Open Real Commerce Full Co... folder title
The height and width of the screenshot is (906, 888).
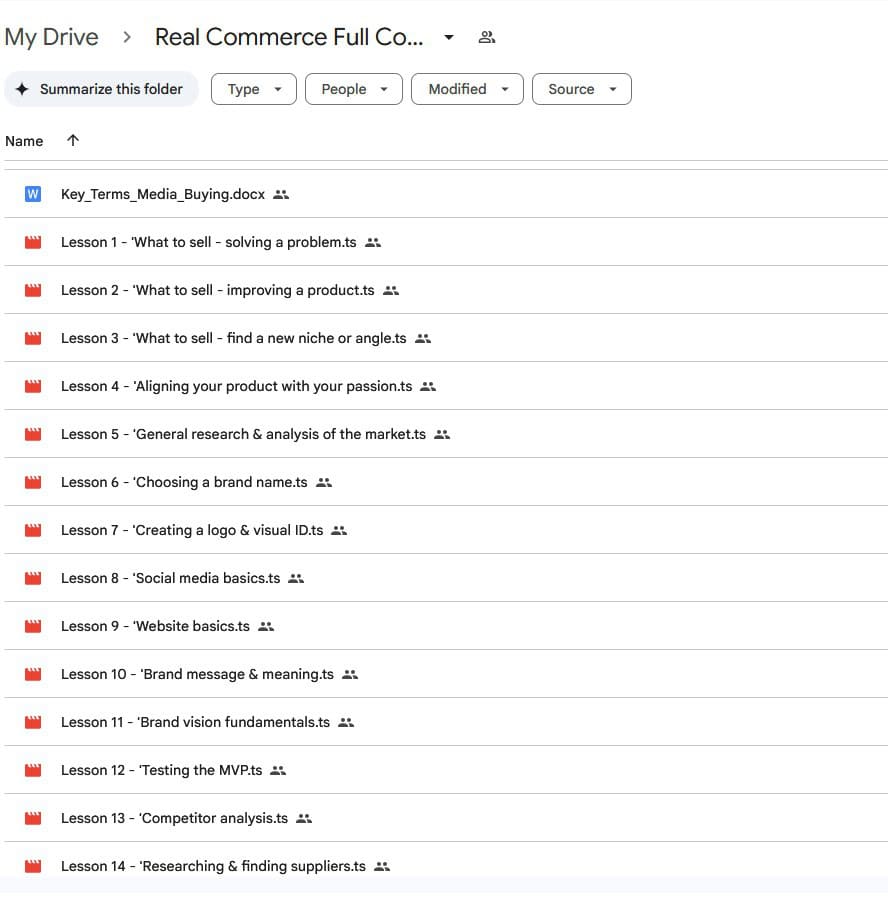tap(289, 38)
